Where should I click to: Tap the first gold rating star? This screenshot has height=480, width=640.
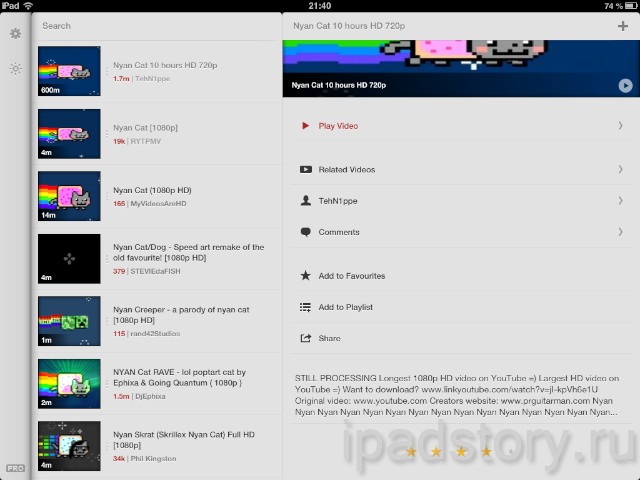pos(411,451)
